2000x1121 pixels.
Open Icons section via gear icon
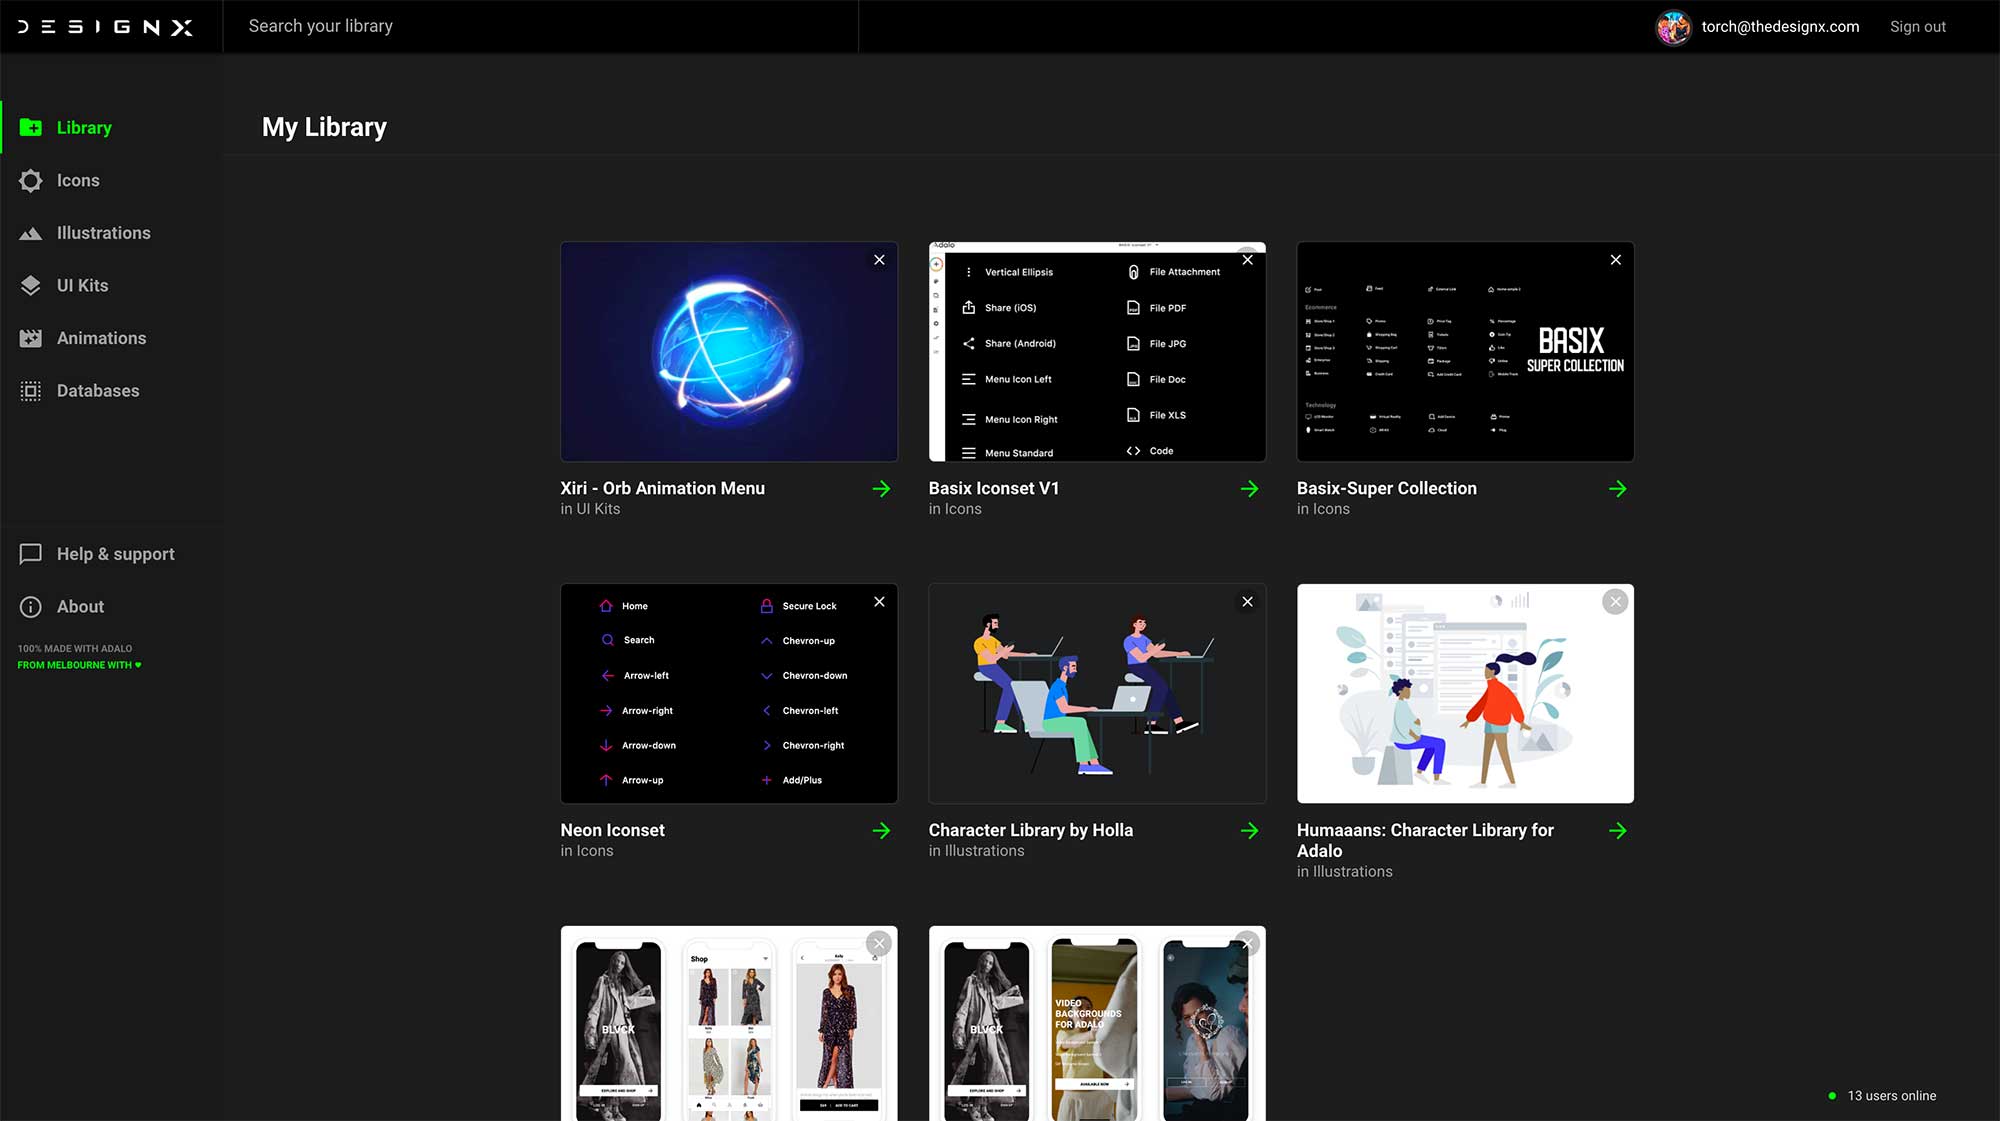[x=31, y=181]
